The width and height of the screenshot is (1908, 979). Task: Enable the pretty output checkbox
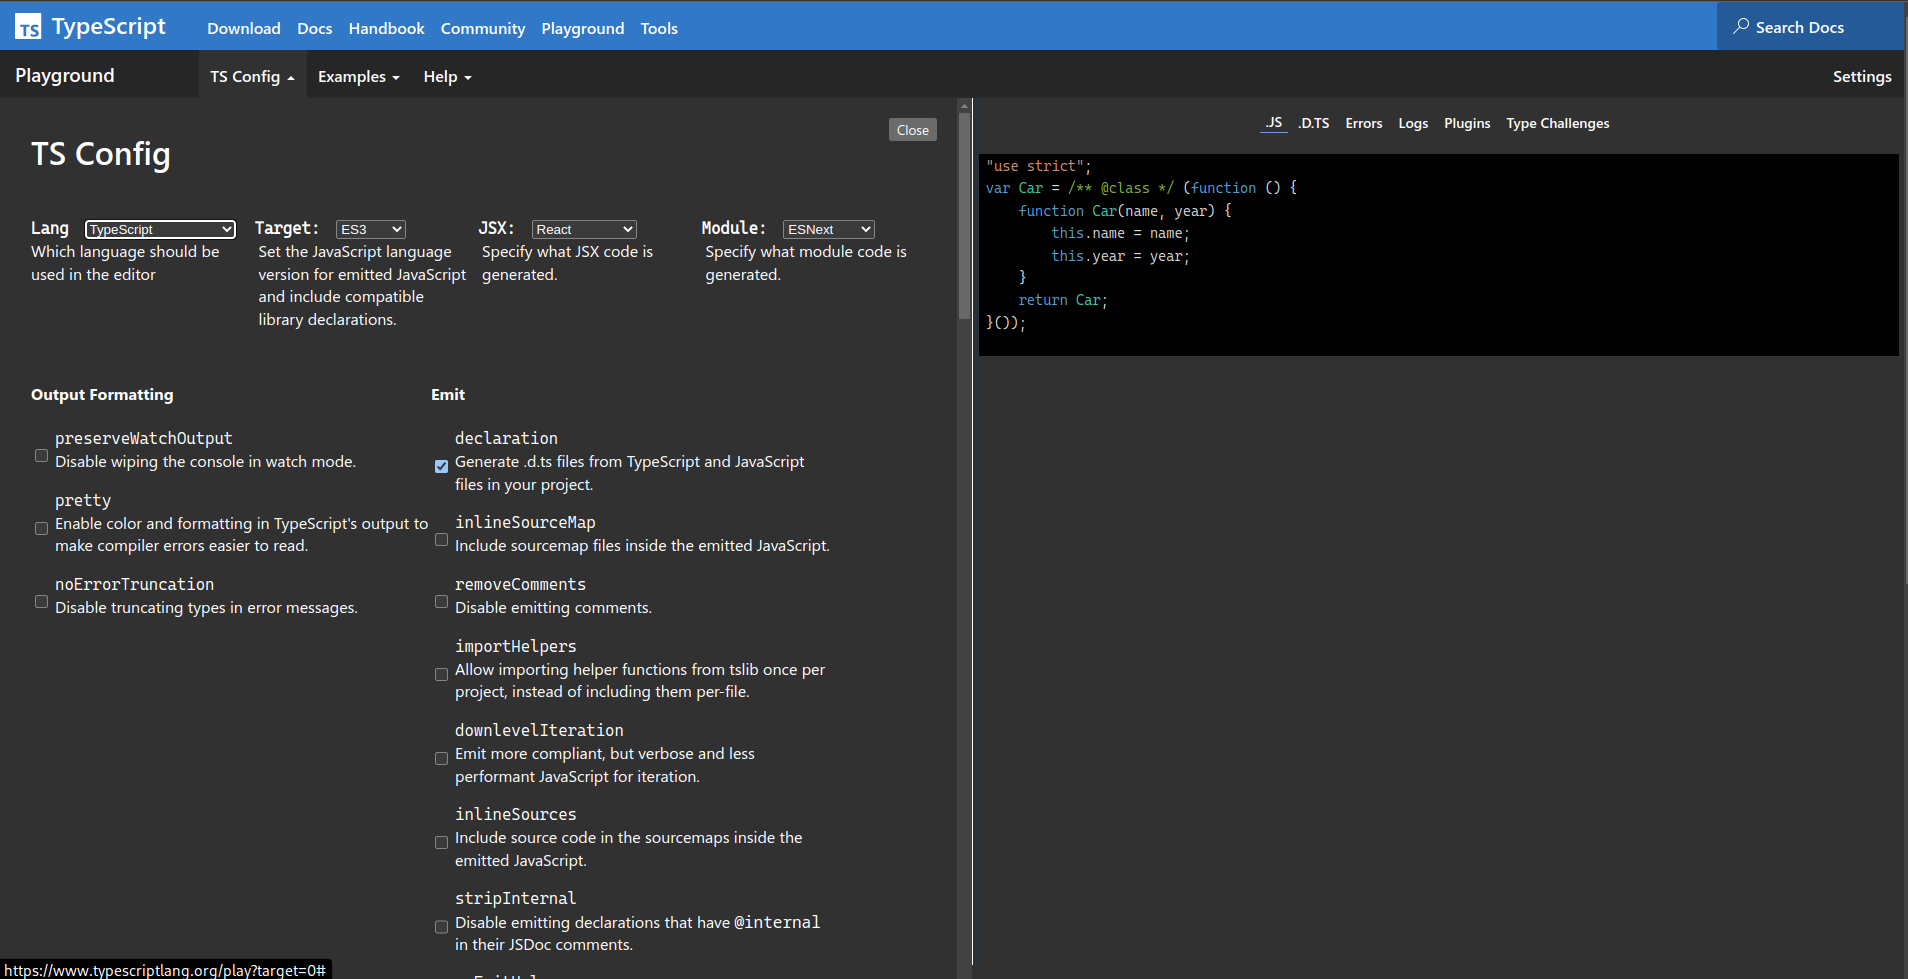(41, 528)
